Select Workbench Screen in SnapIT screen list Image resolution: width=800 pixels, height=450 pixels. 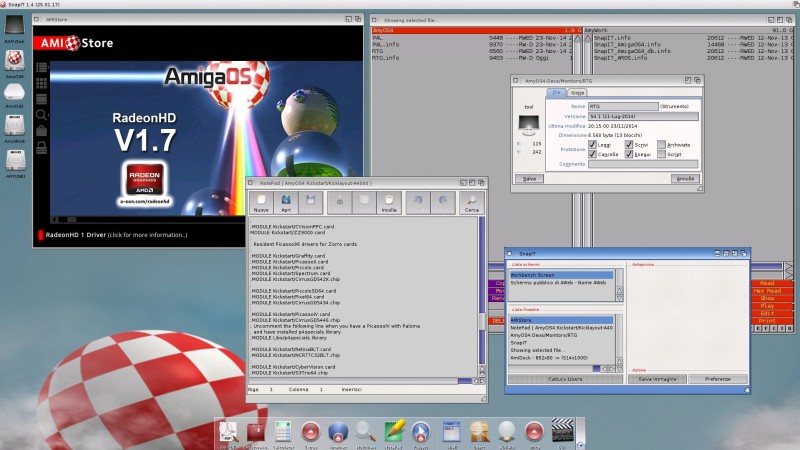click(562, 275)
